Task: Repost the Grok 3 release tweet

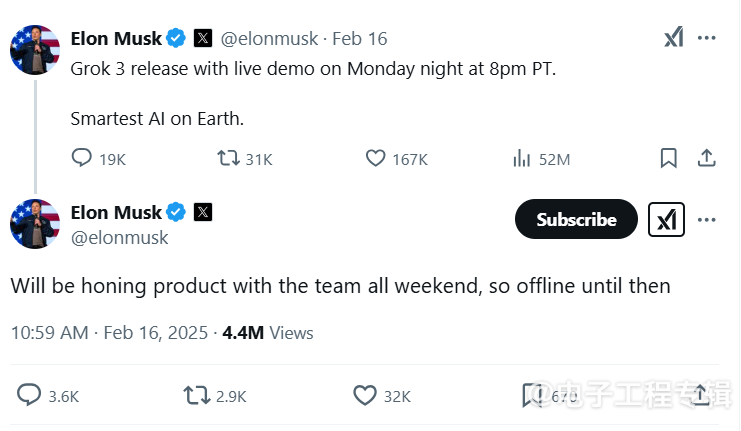Action: click(x=229, y=158)
